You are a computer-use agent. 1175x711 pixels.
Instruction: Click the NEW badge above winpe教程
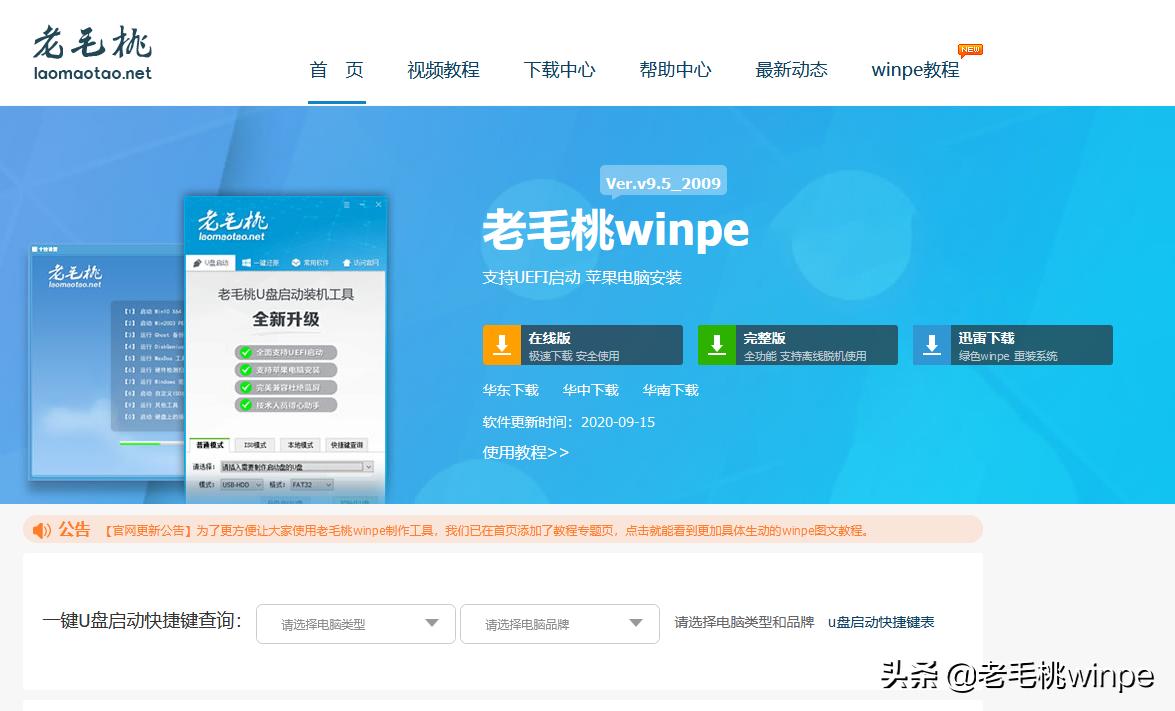click(970, 48)
